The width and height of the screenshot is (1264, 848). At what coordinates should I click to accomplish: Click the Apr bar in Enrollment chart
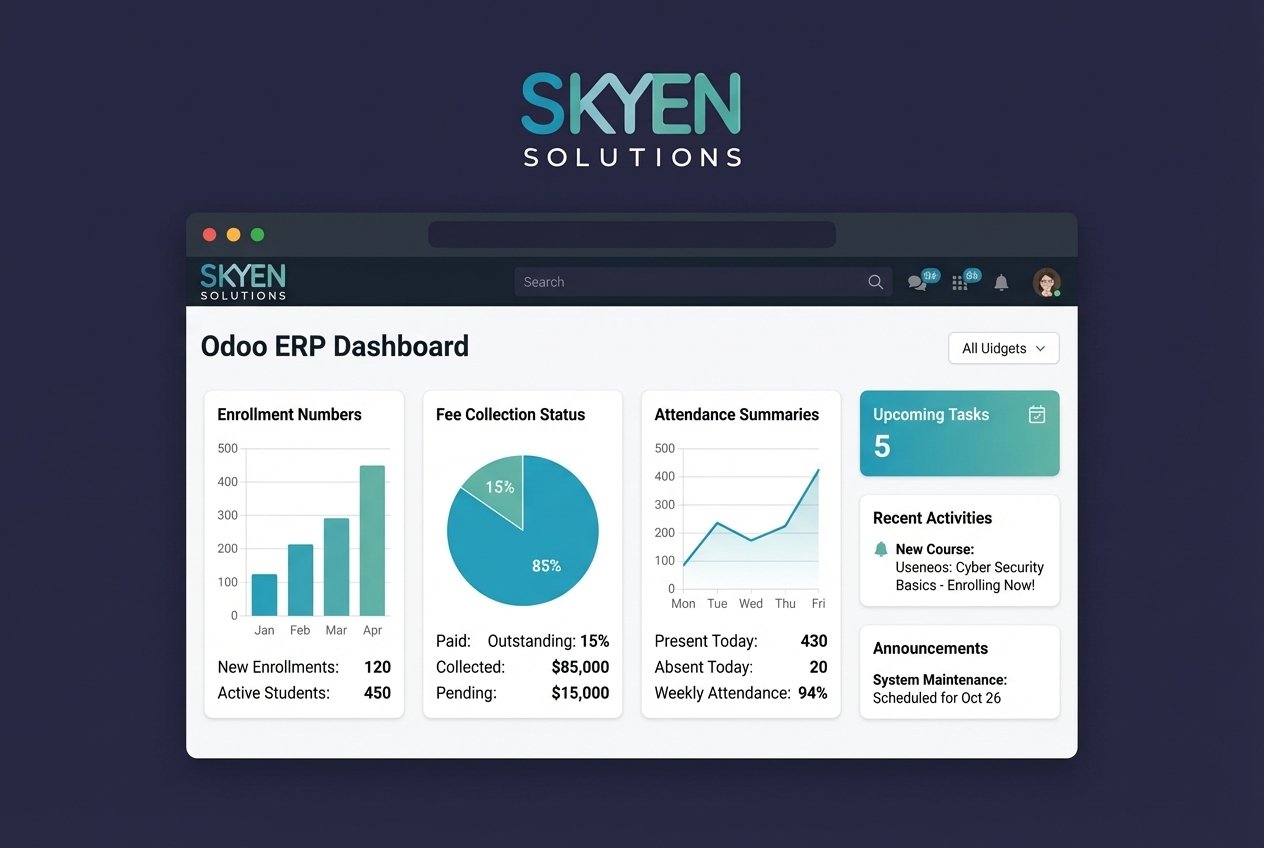372,540
